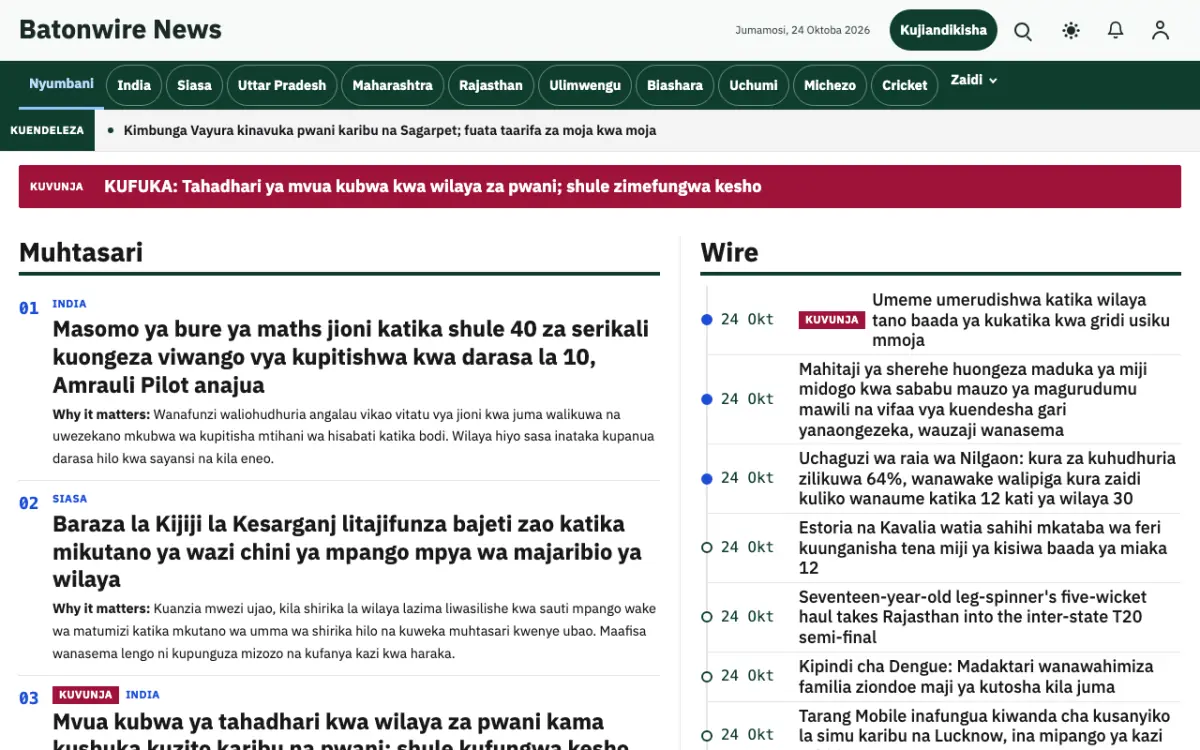1200x750 pixels.
Task: Open the Cricket section tab
Action: click(905, 85)
